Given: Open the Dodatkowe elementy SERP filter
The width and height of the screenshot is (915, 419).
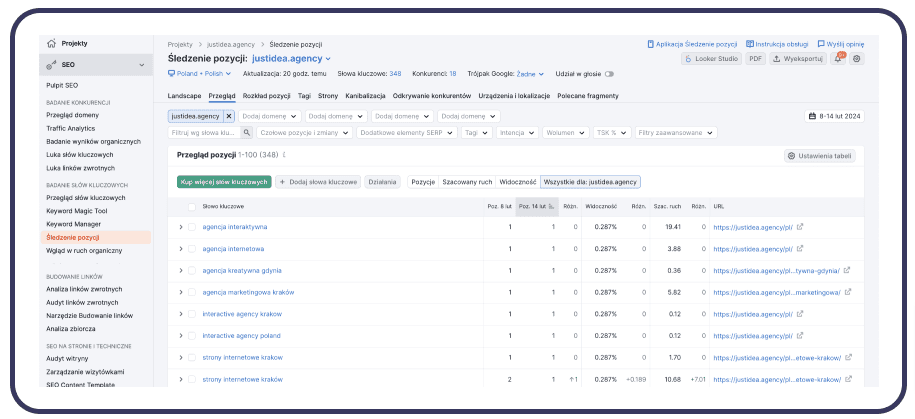Looking at the screenshot, I should [407, 132].
